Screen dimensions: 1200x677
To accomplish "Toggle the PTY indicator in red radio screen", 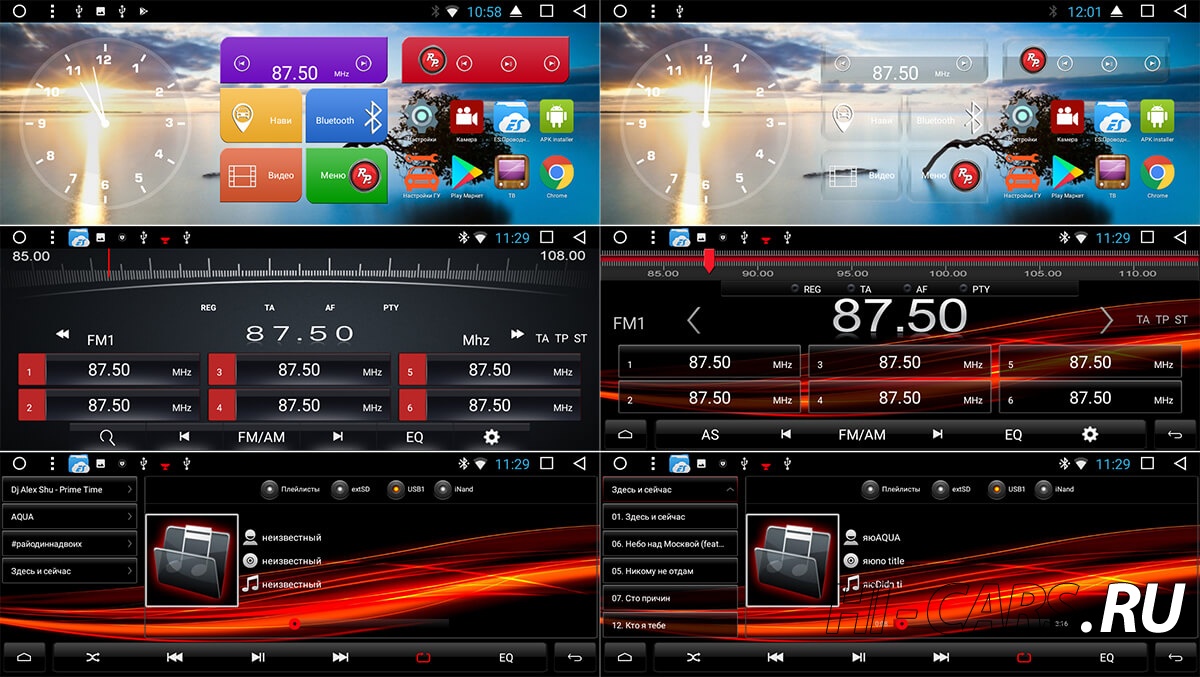I will (974, 289).
